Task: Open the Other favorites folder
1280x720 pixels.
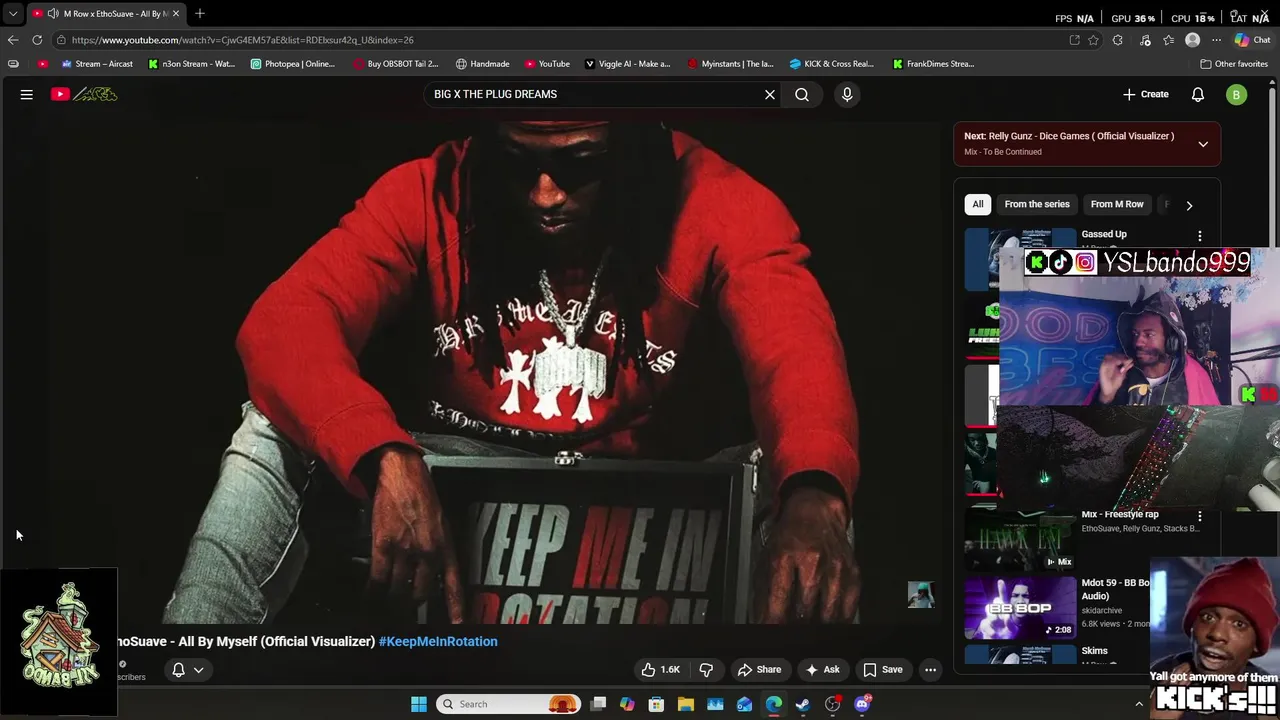Action: point(1234,64)
